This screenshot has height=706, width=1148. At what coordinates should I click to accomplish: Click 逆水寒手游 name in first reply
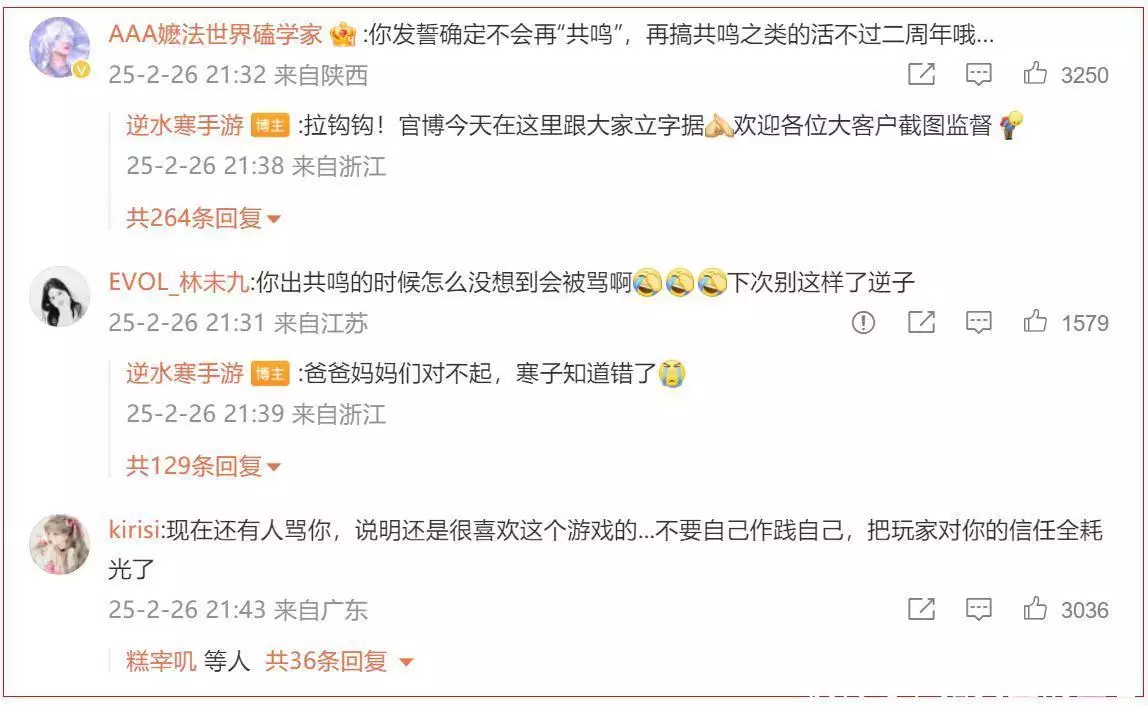[184, 125]
